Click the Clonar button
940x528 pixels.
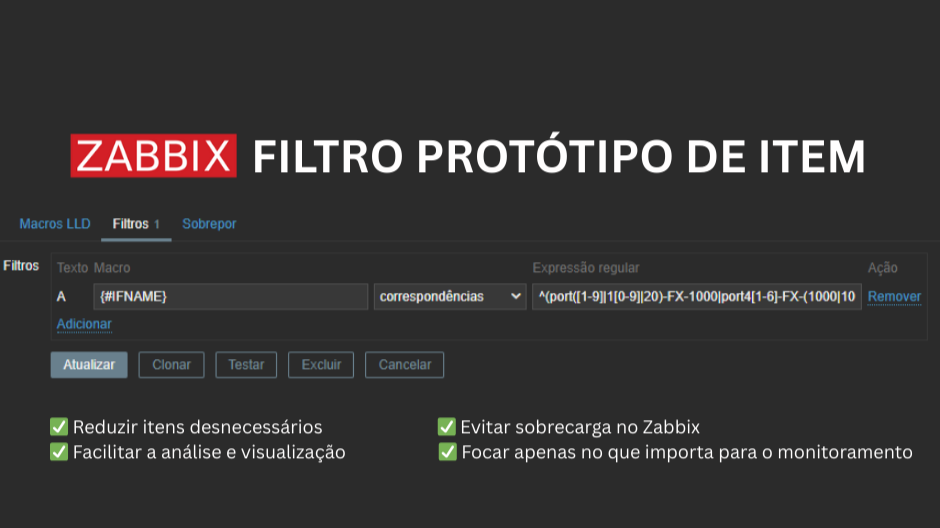[171, 364]
